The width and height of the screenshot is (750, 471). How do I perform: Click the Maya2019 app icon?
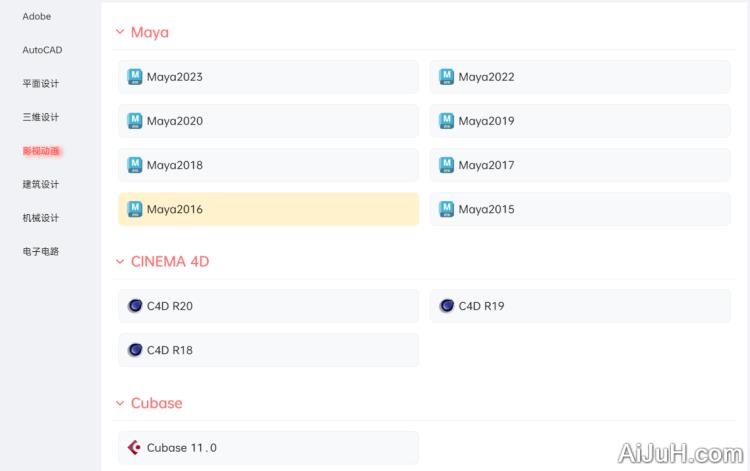click(447, 120)
